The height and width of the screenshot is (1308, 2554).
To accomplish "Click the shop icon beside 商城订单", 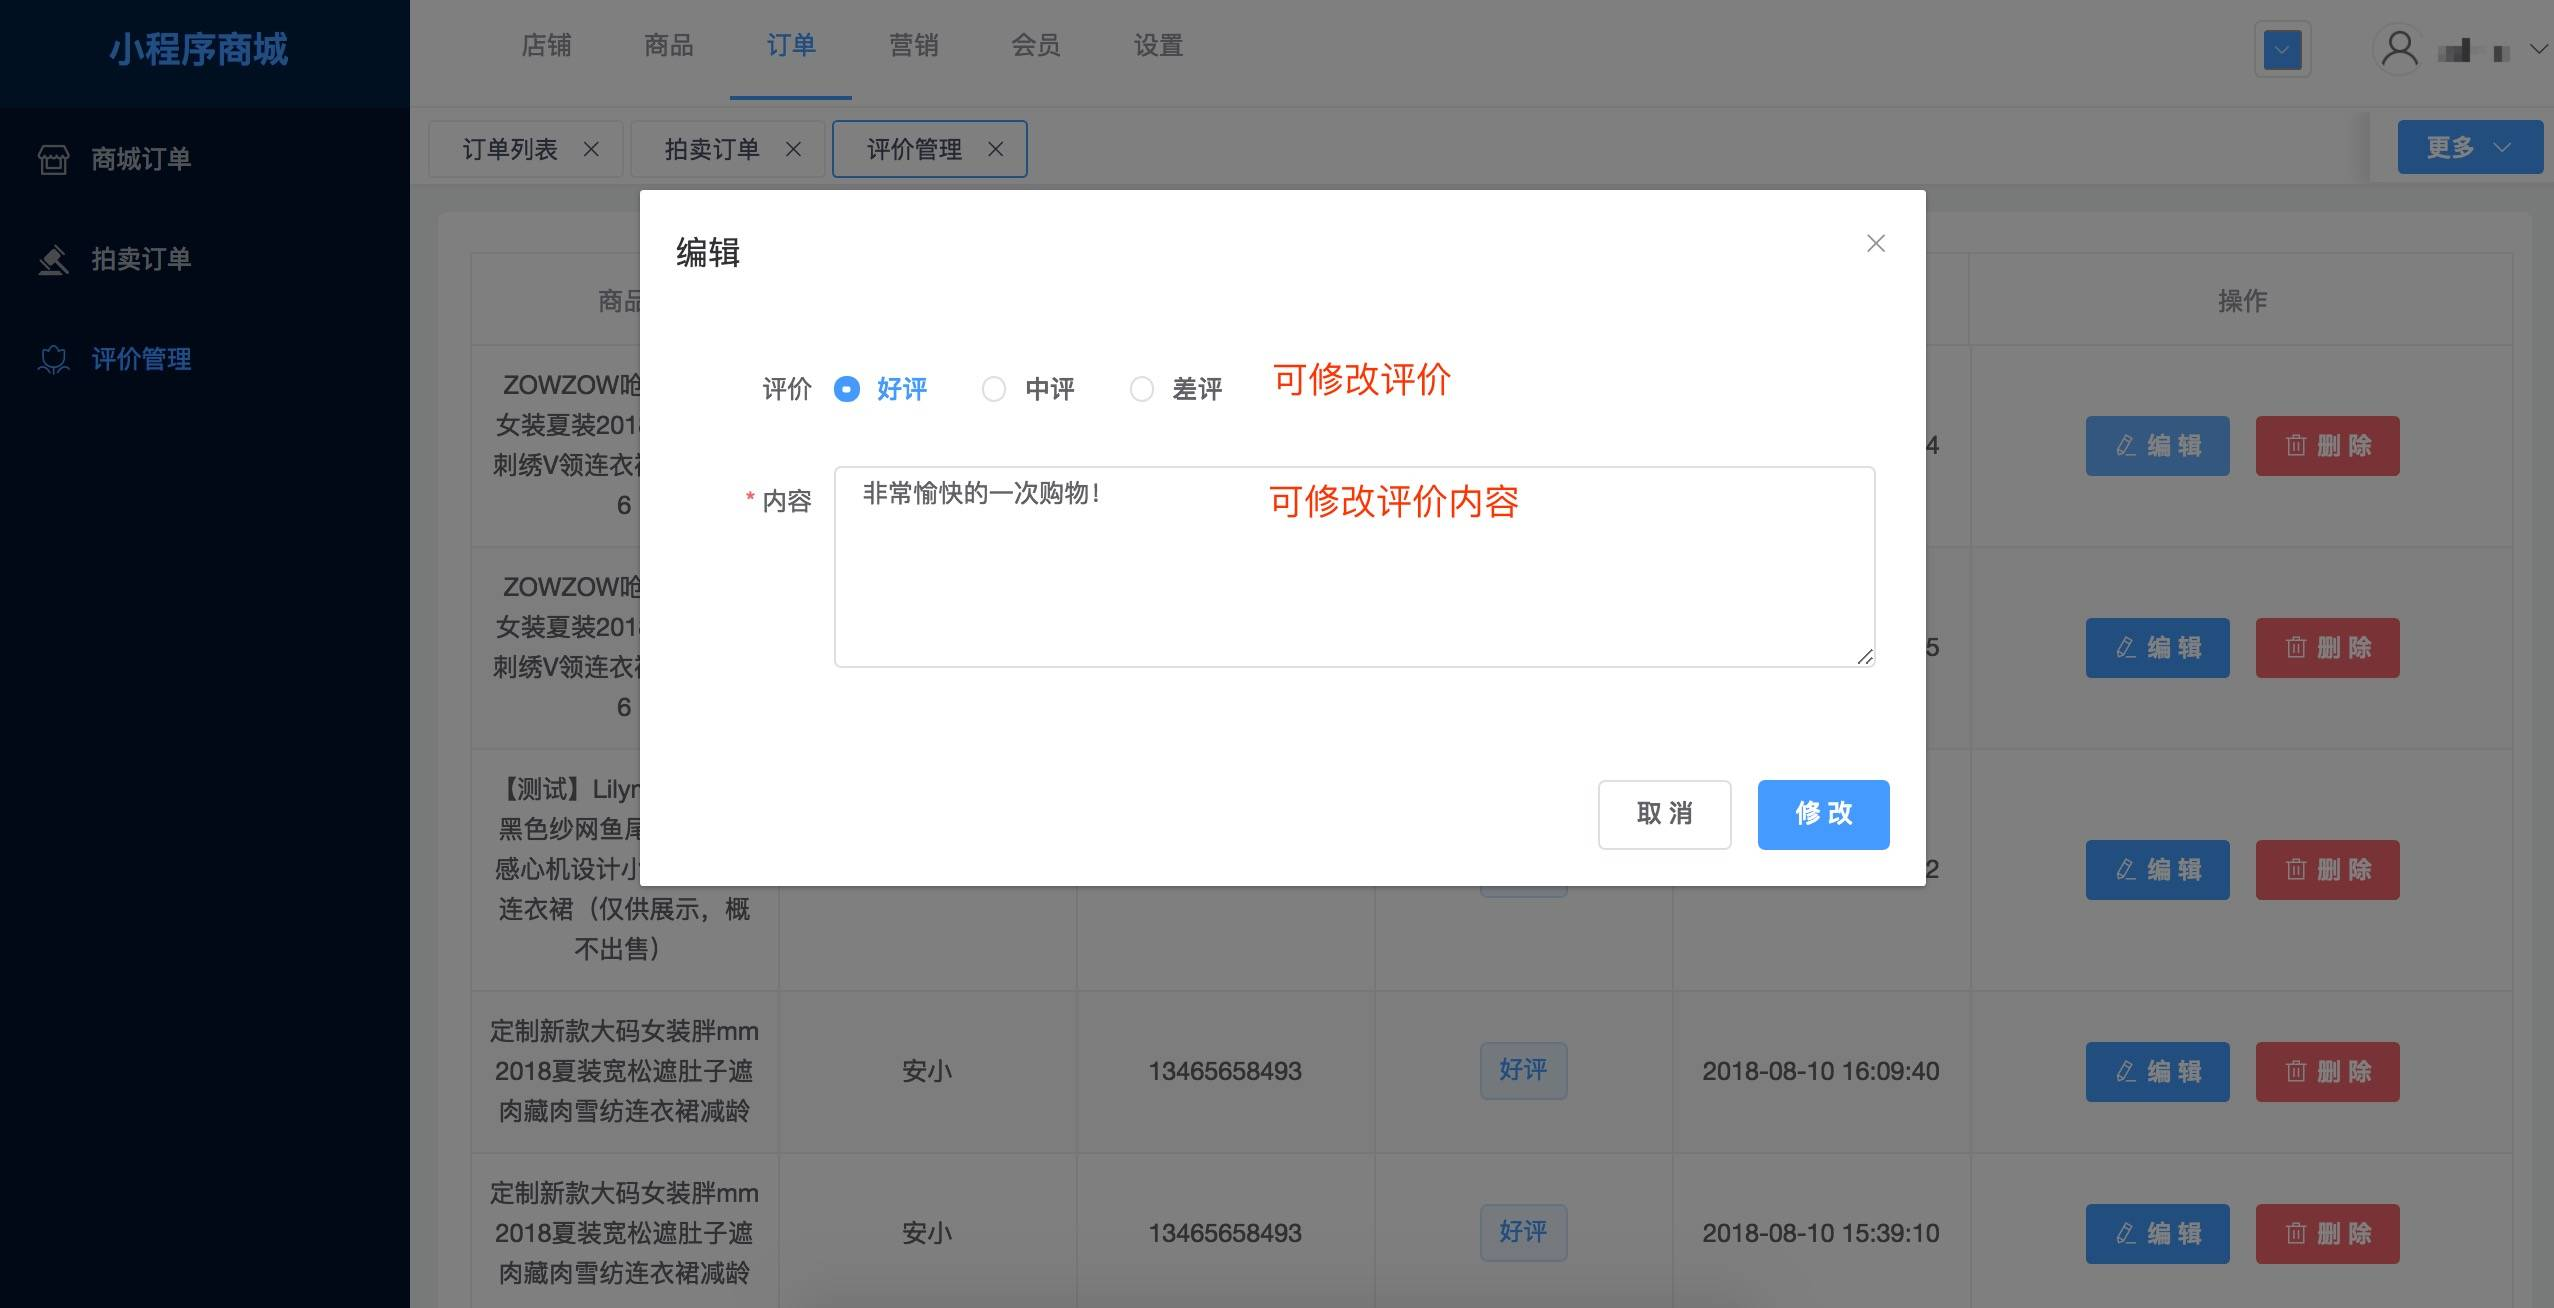I will [53, 159].
